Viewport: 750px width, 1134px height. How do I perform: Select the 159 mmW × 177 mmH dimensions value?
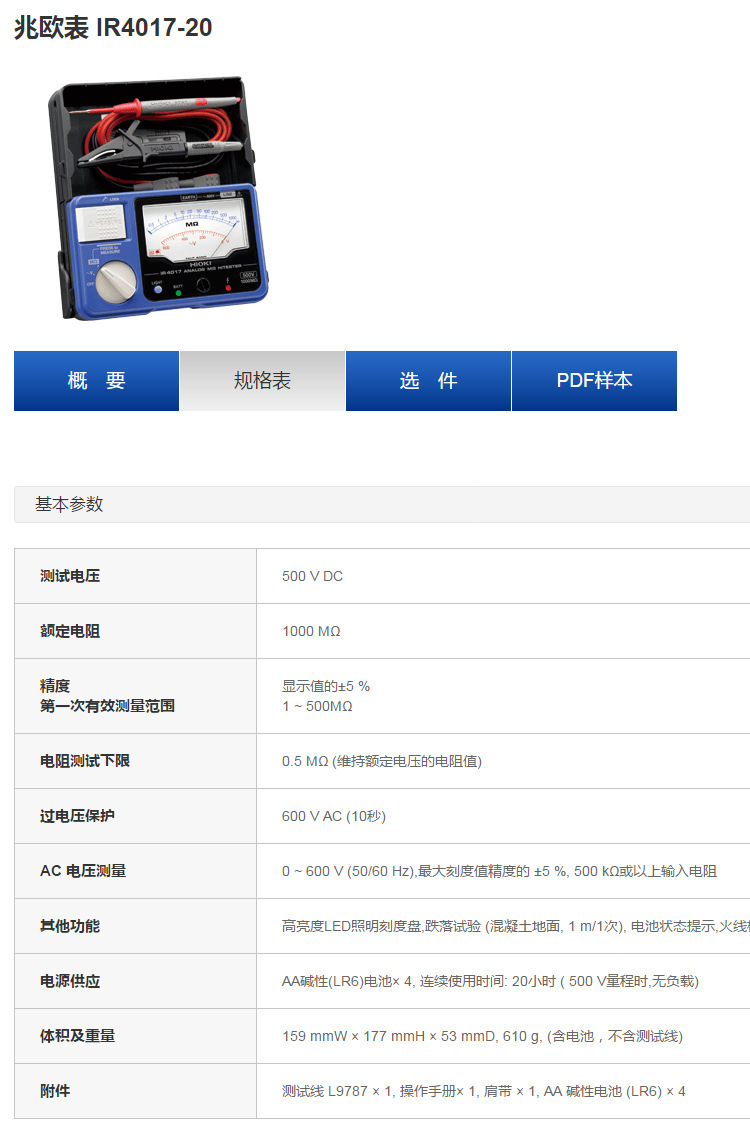[x=482, y=1036]
